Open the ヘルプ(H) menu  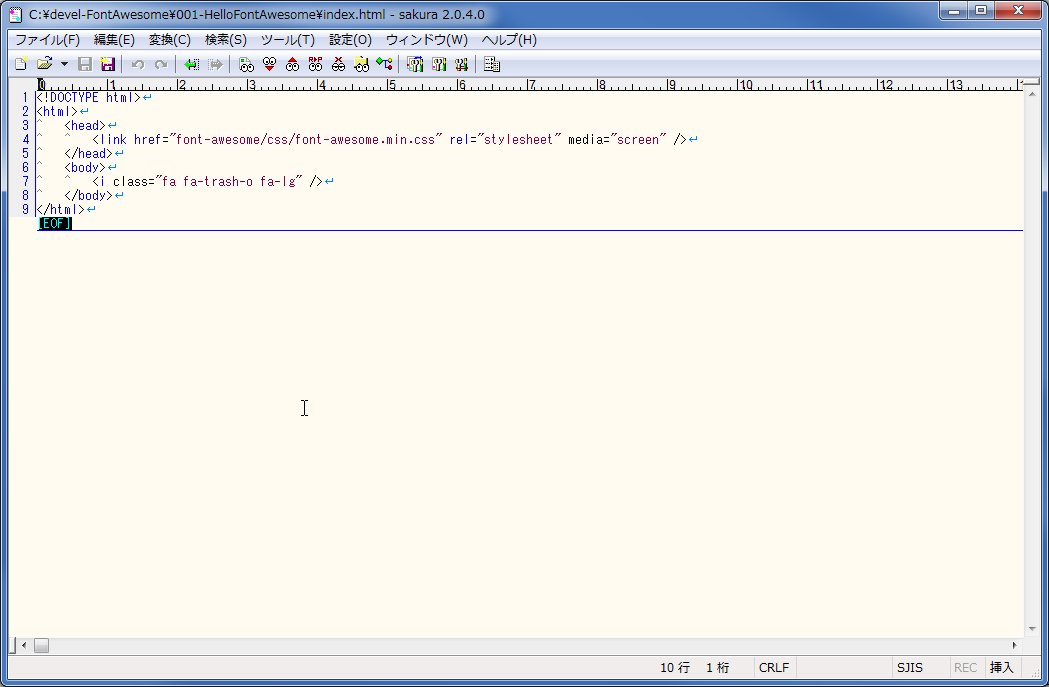click(509, 39)
